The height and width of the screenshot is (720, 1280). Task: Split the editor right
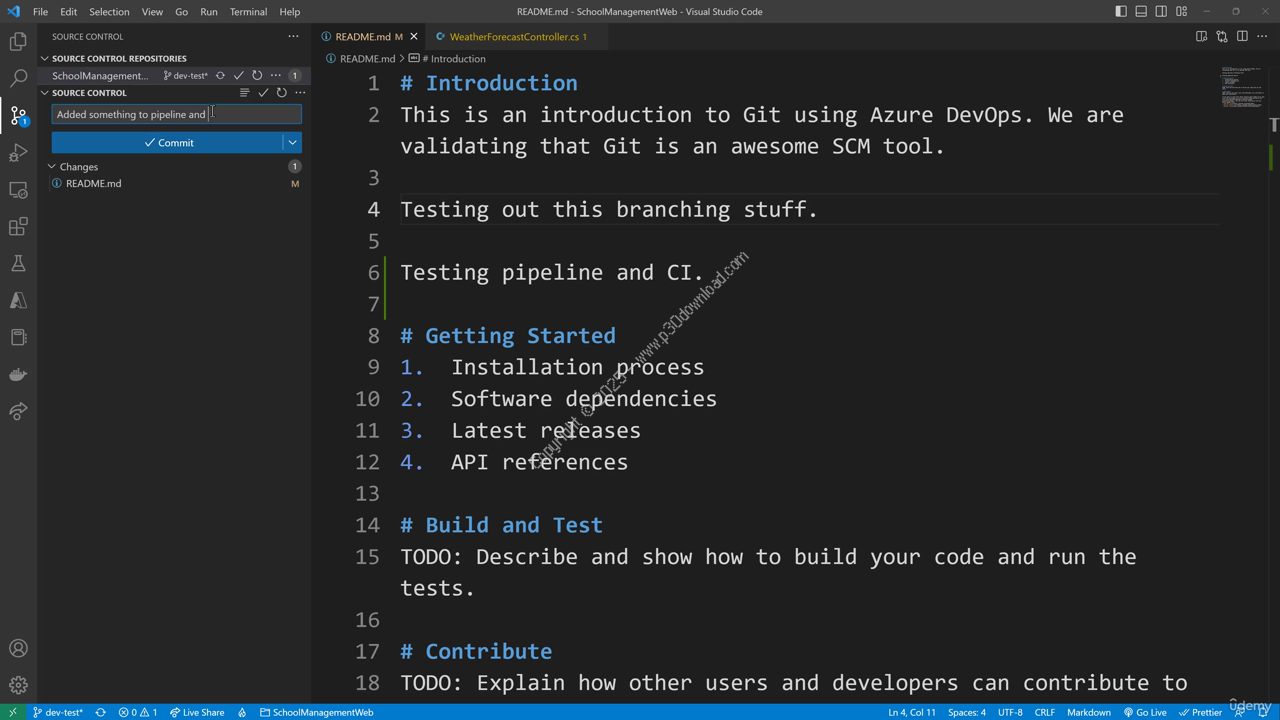pos(1242,36)
